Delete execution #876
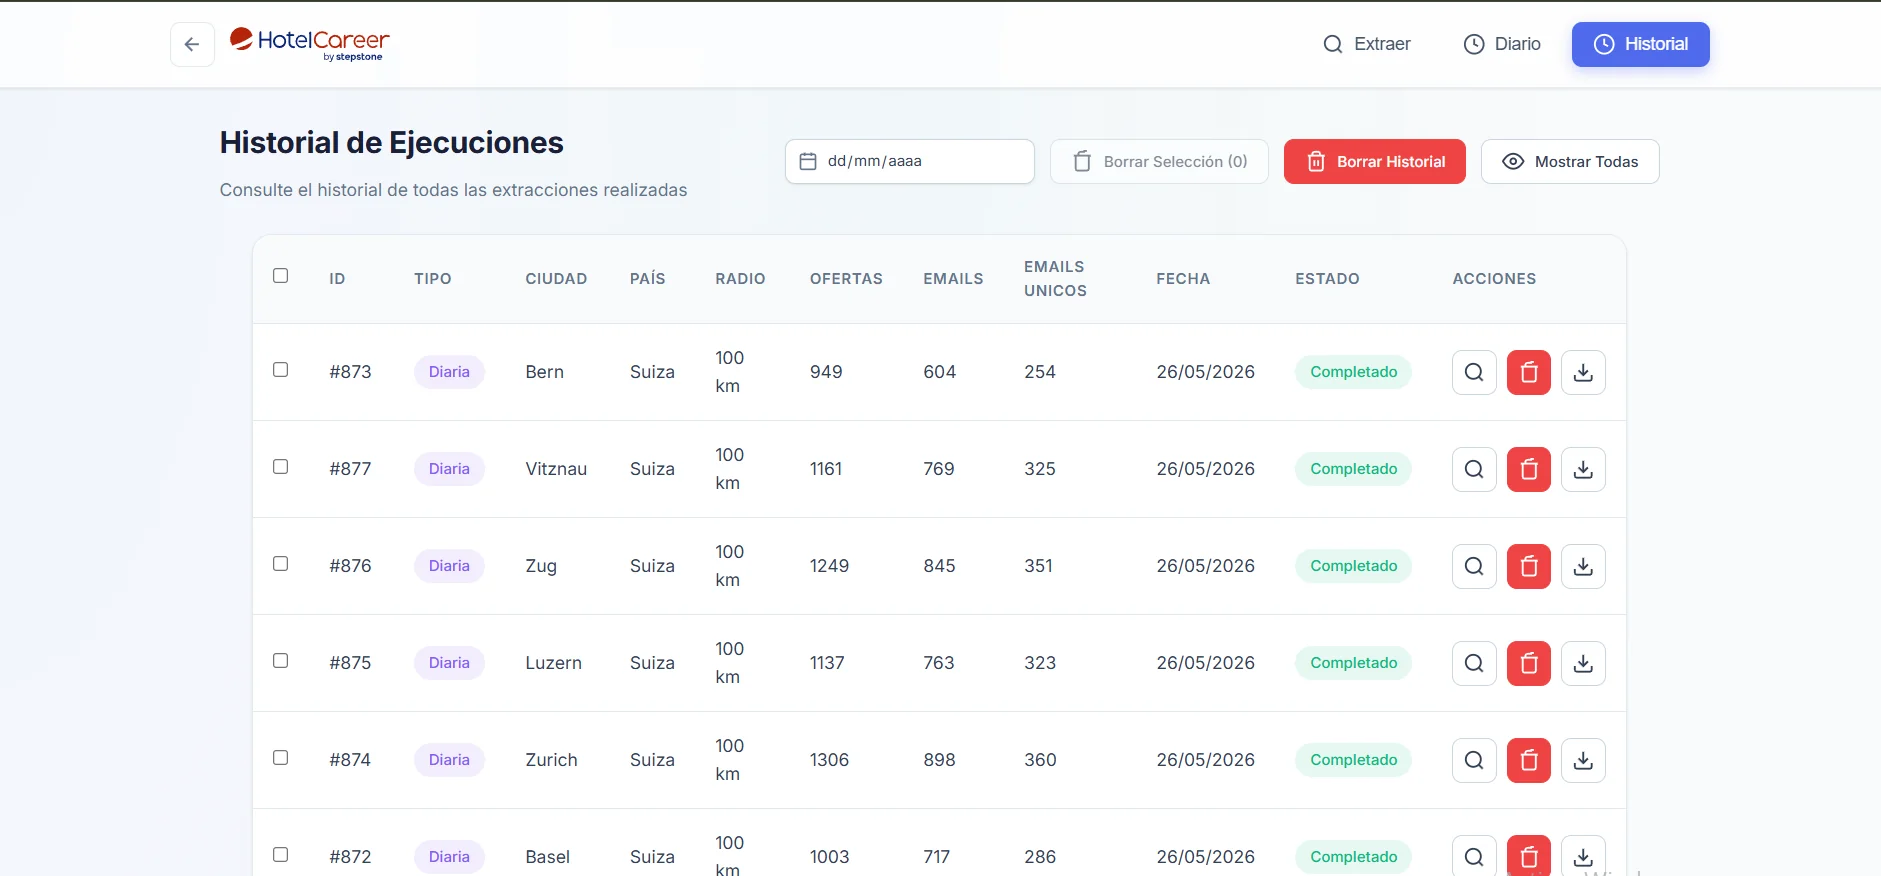Image resolution: width=1881 pixels, height=876 pixels. (1529, 566)
